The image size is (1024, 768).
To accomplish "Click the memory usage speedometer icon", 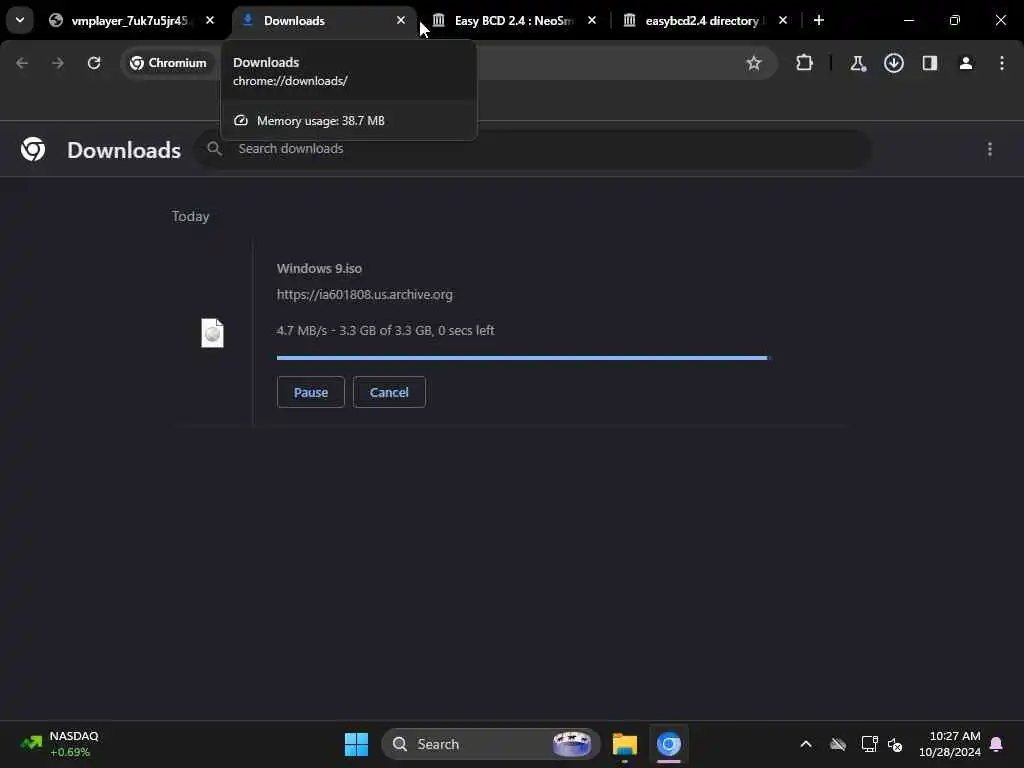I will click(241, 120).
